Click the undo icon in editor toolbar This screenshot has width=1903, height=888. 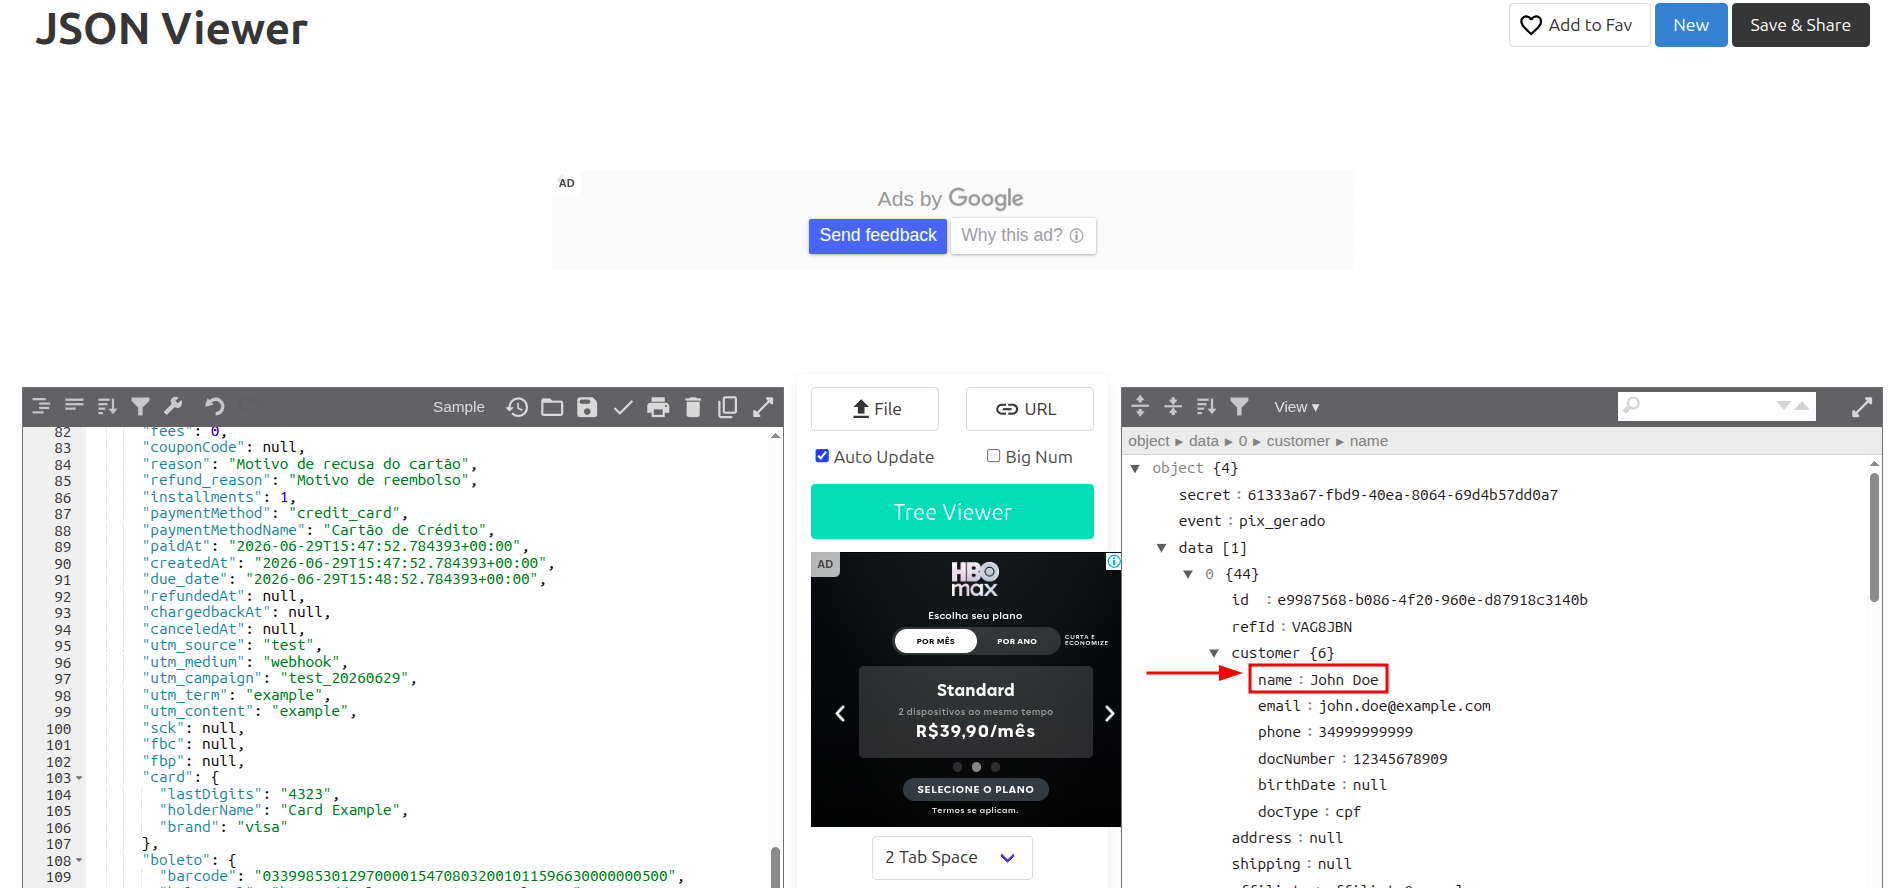pyautogui.click(x=214, y=406)
